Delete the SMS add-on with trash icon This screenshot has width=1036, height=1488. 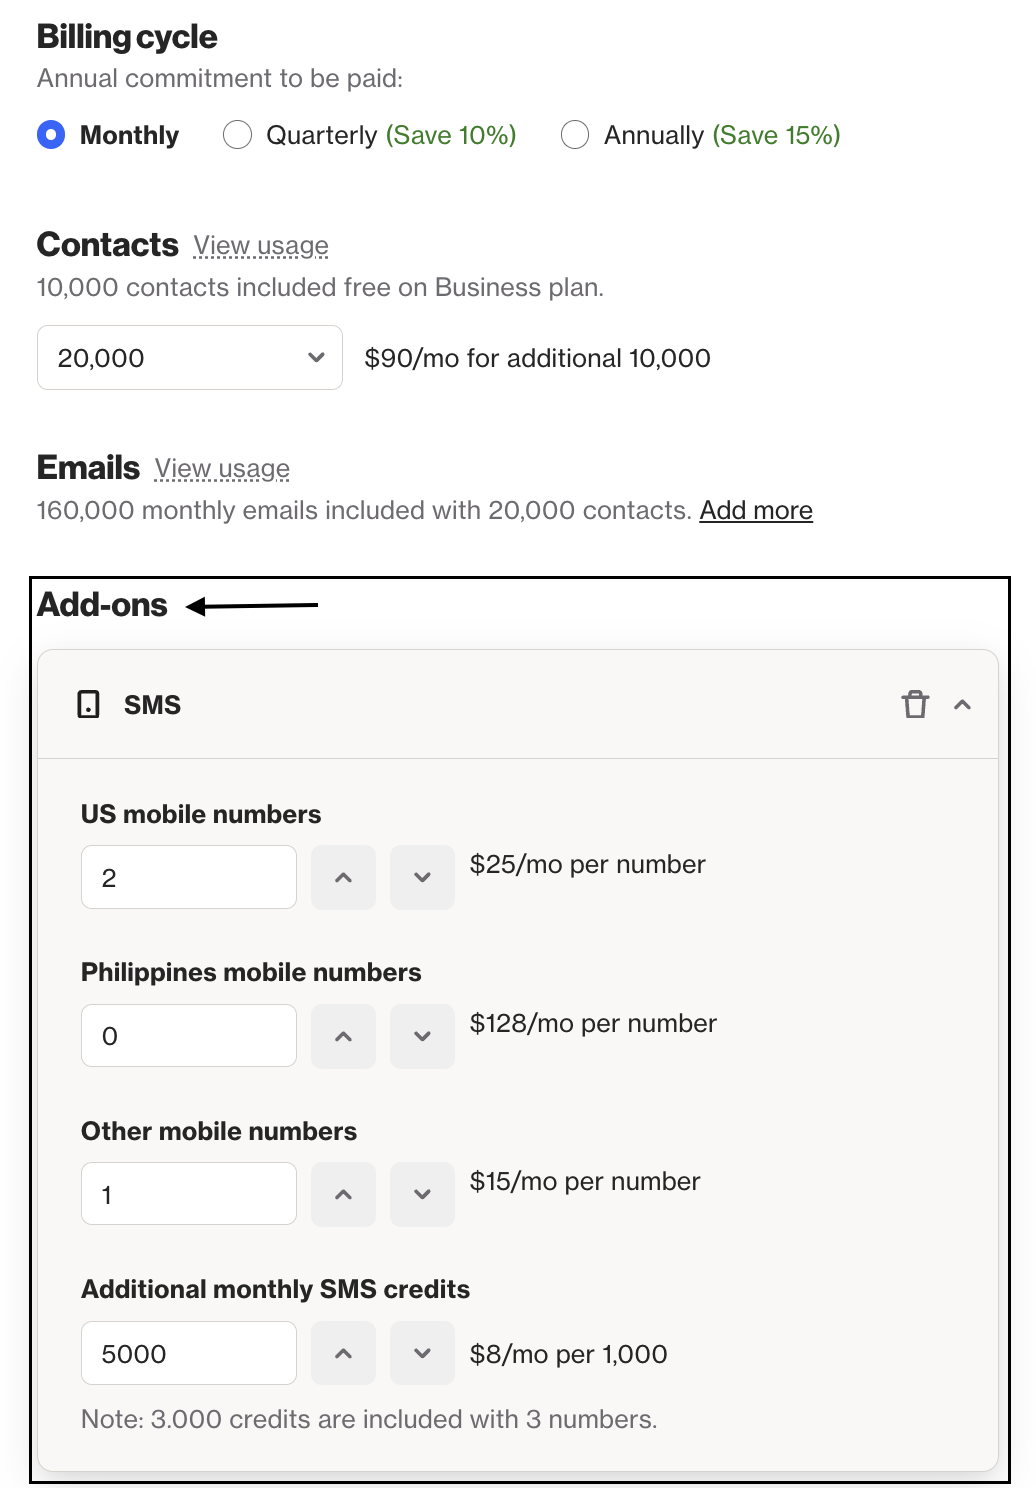(915, 705)
